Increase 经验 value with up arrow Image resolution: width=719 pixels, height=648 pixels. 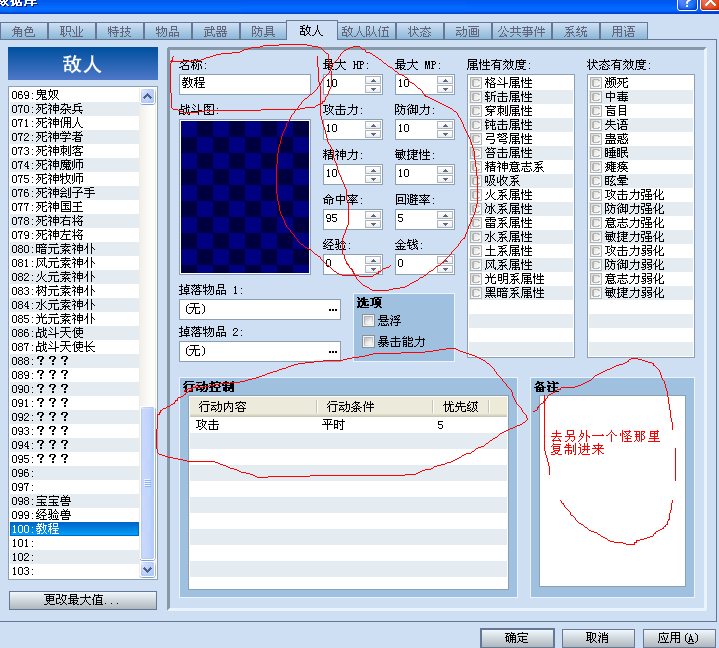tap(373, 260)
